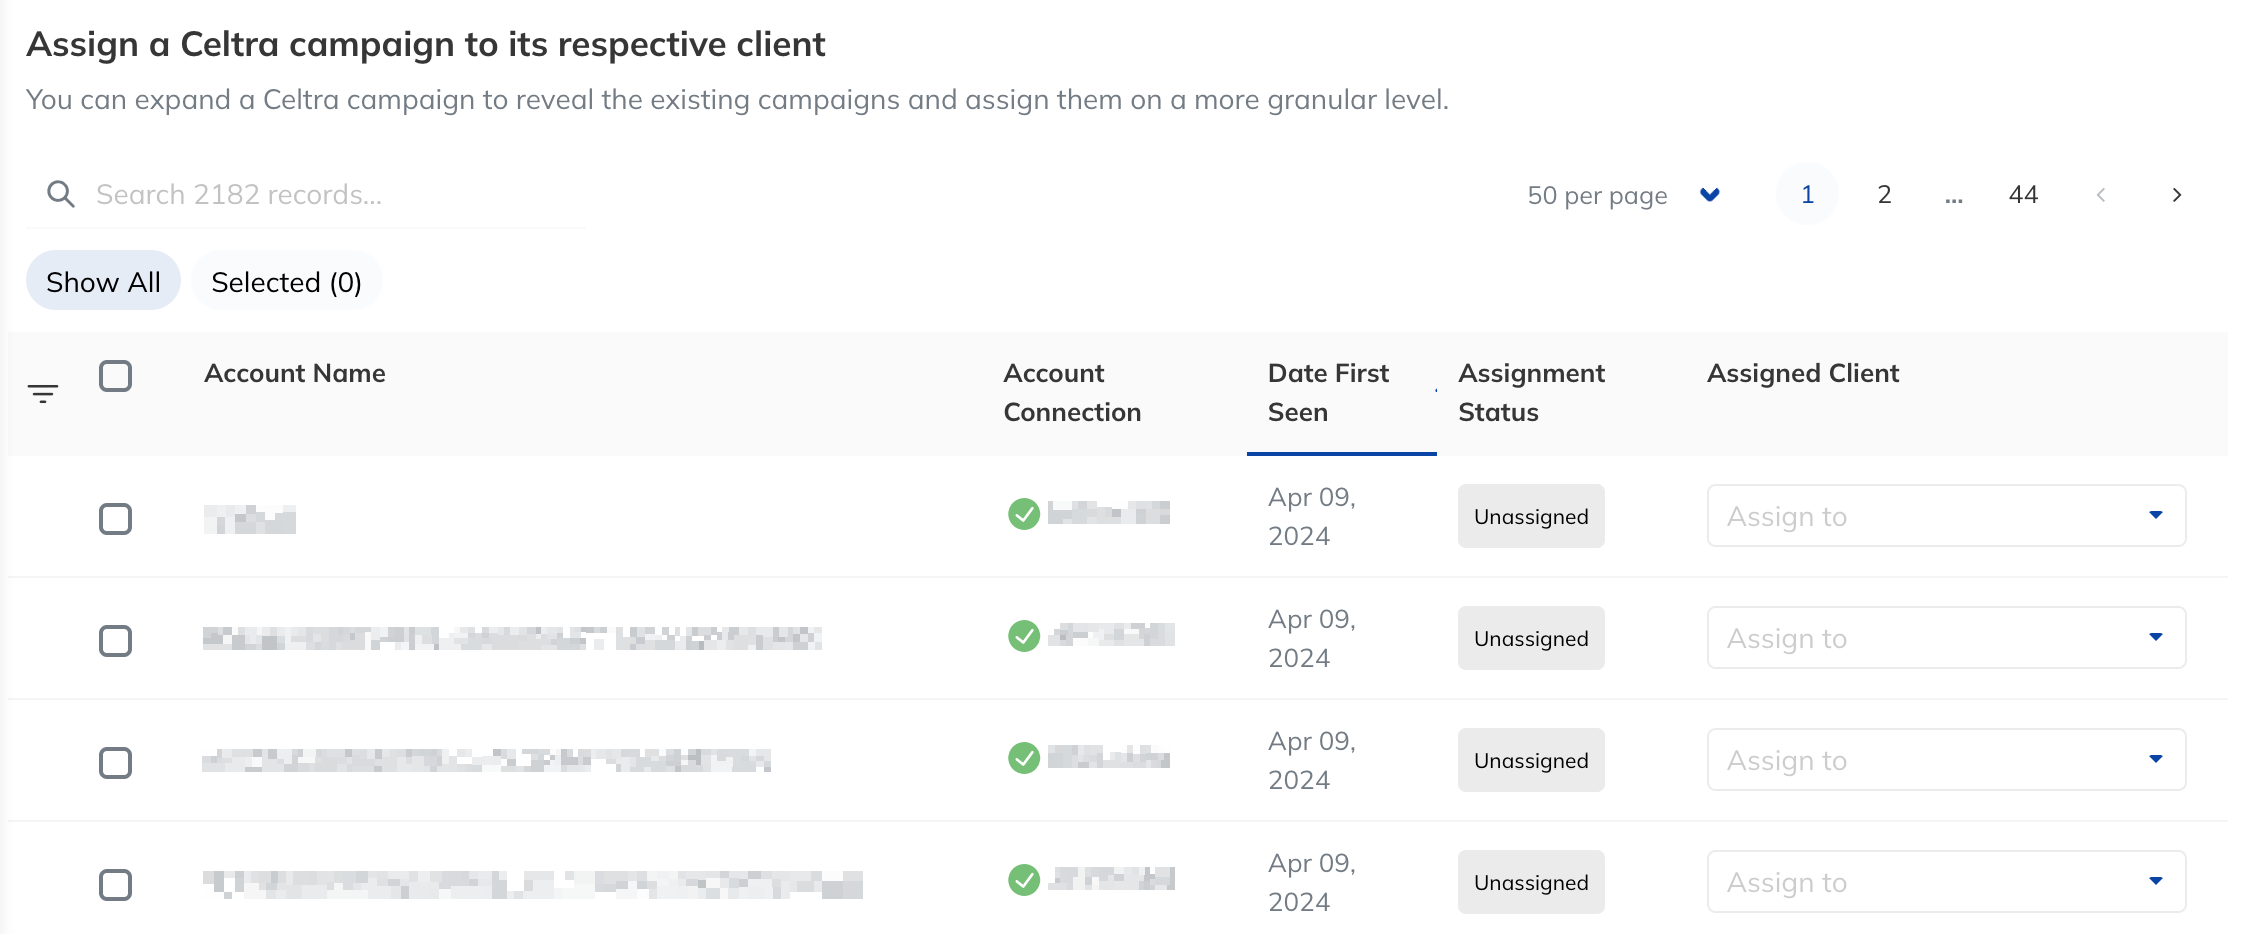Click Unassigned badge in second row

click(x=1531, y=638)
